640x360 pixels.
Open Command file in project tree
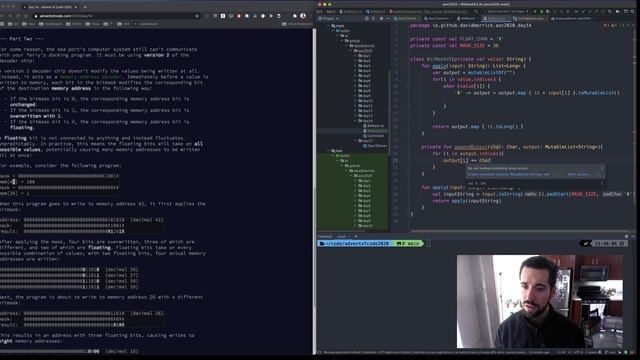point(374,136)
